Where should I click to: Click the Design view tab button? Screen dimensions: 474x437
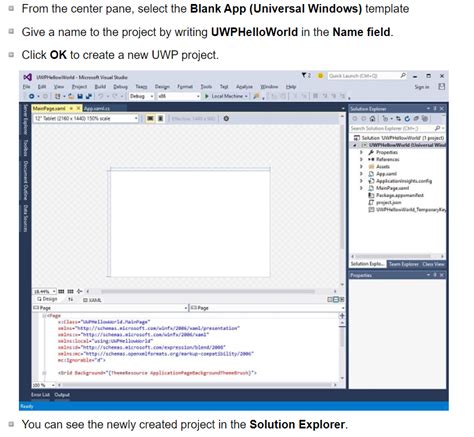tap(47, 300)
